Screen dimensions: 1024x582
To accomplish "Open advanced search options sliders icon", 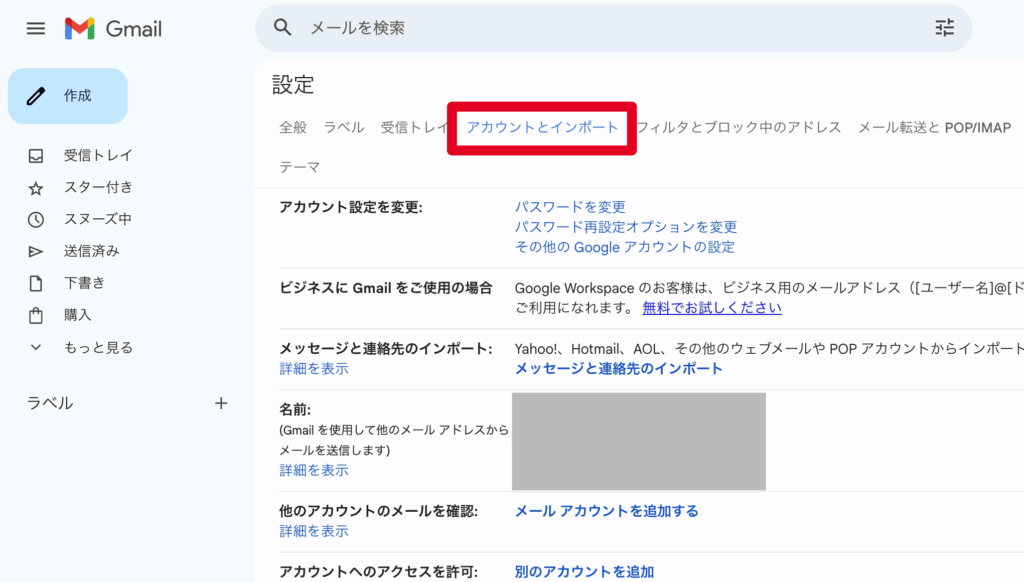I will (944, 28).
